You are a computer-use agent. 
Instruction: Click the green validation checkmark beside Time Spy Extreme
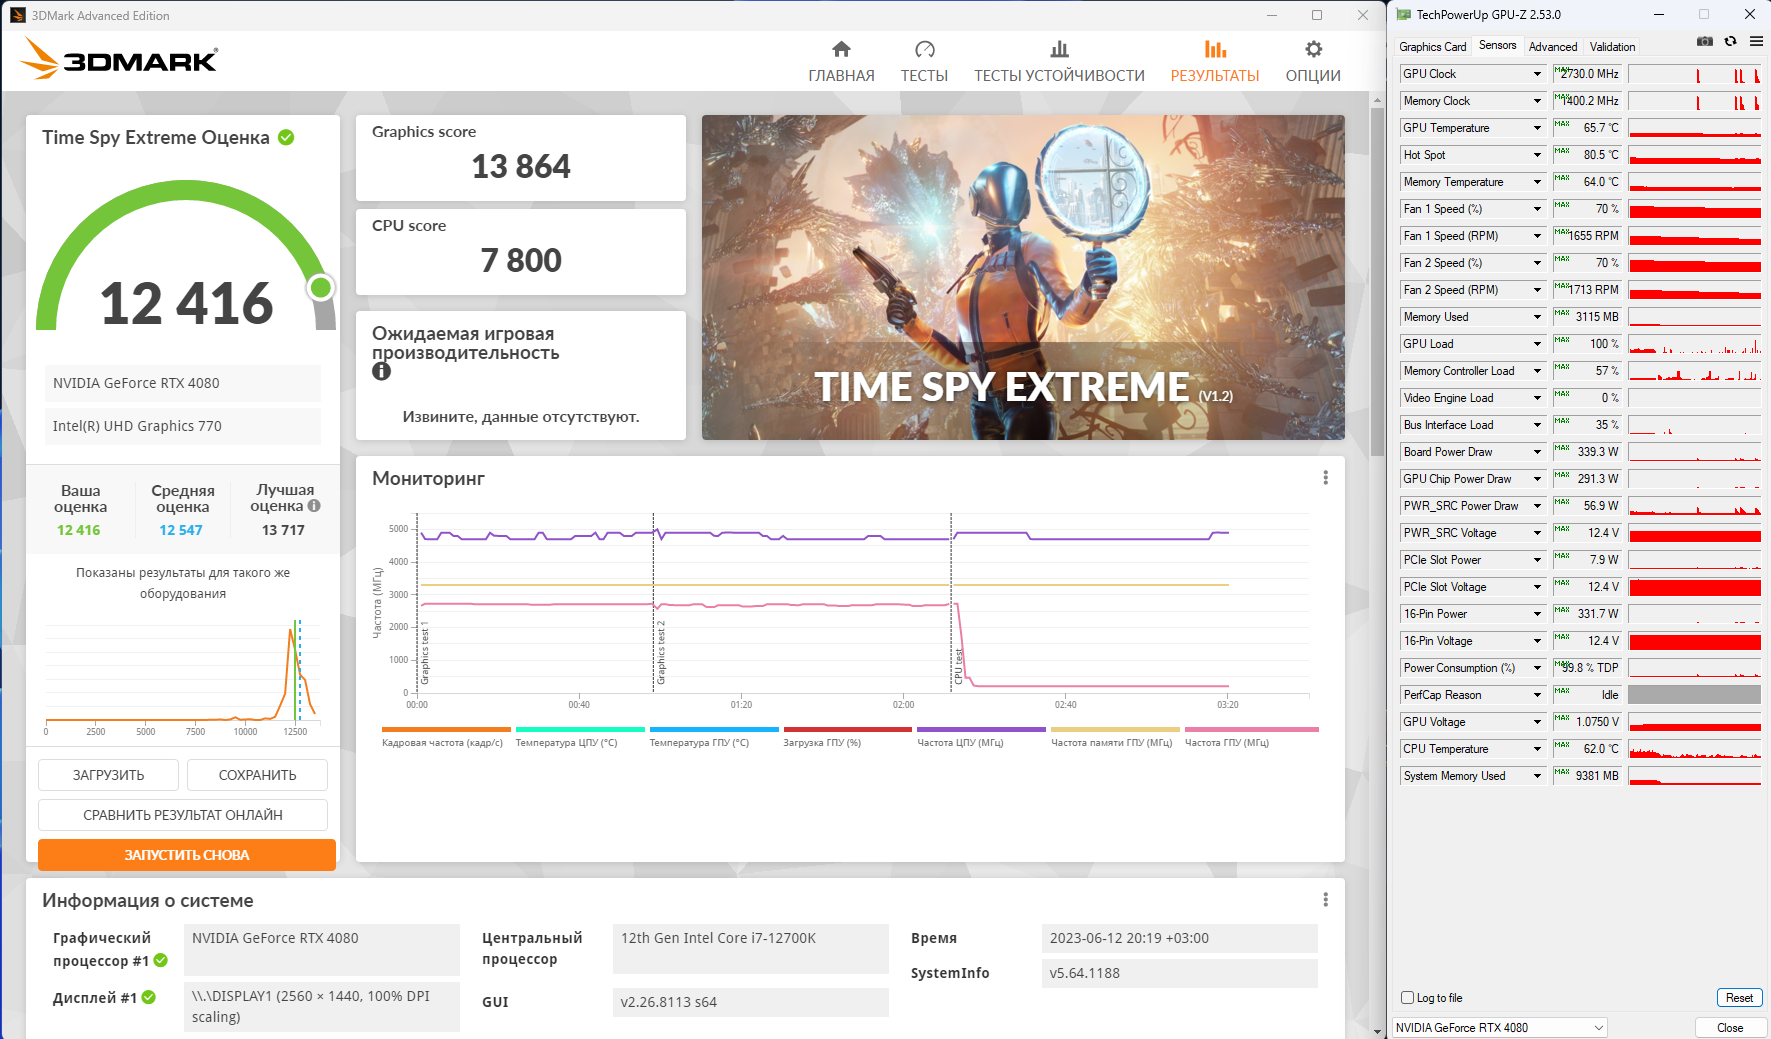[286, 137]
